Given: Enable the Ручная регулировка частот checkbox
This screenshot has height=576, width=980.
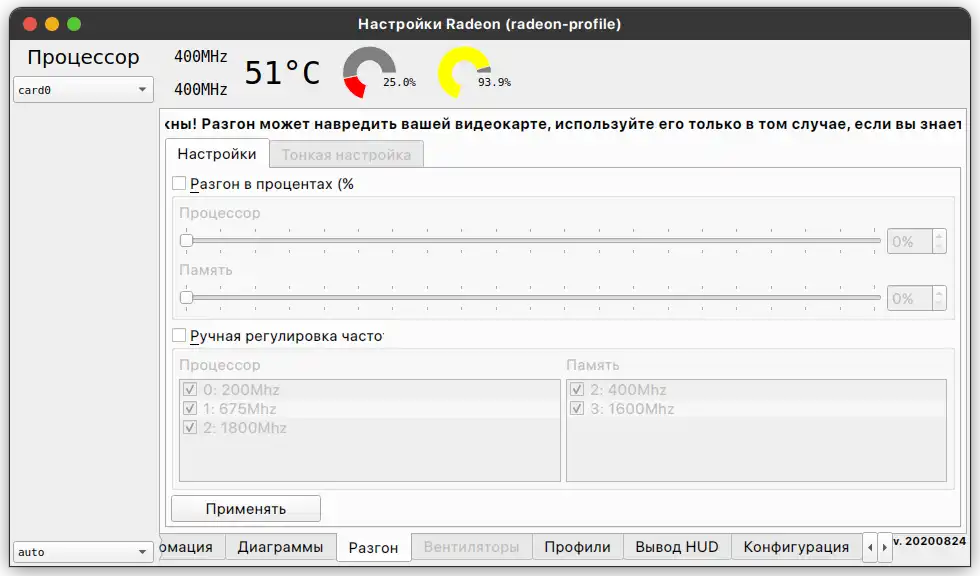Looking at the screenshot, I should tap(179, 335).
